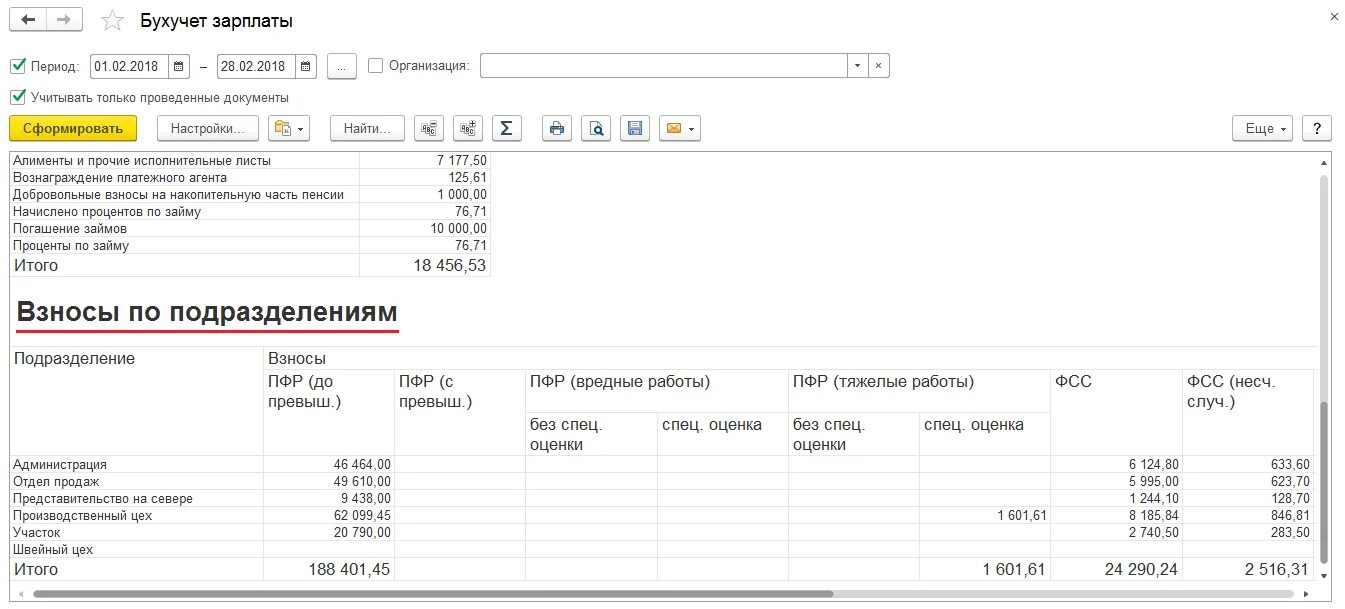Open calendar for the end date 28.02.2018
Viewport: 1345px width, 609px height.
click(x=306, y=66)
